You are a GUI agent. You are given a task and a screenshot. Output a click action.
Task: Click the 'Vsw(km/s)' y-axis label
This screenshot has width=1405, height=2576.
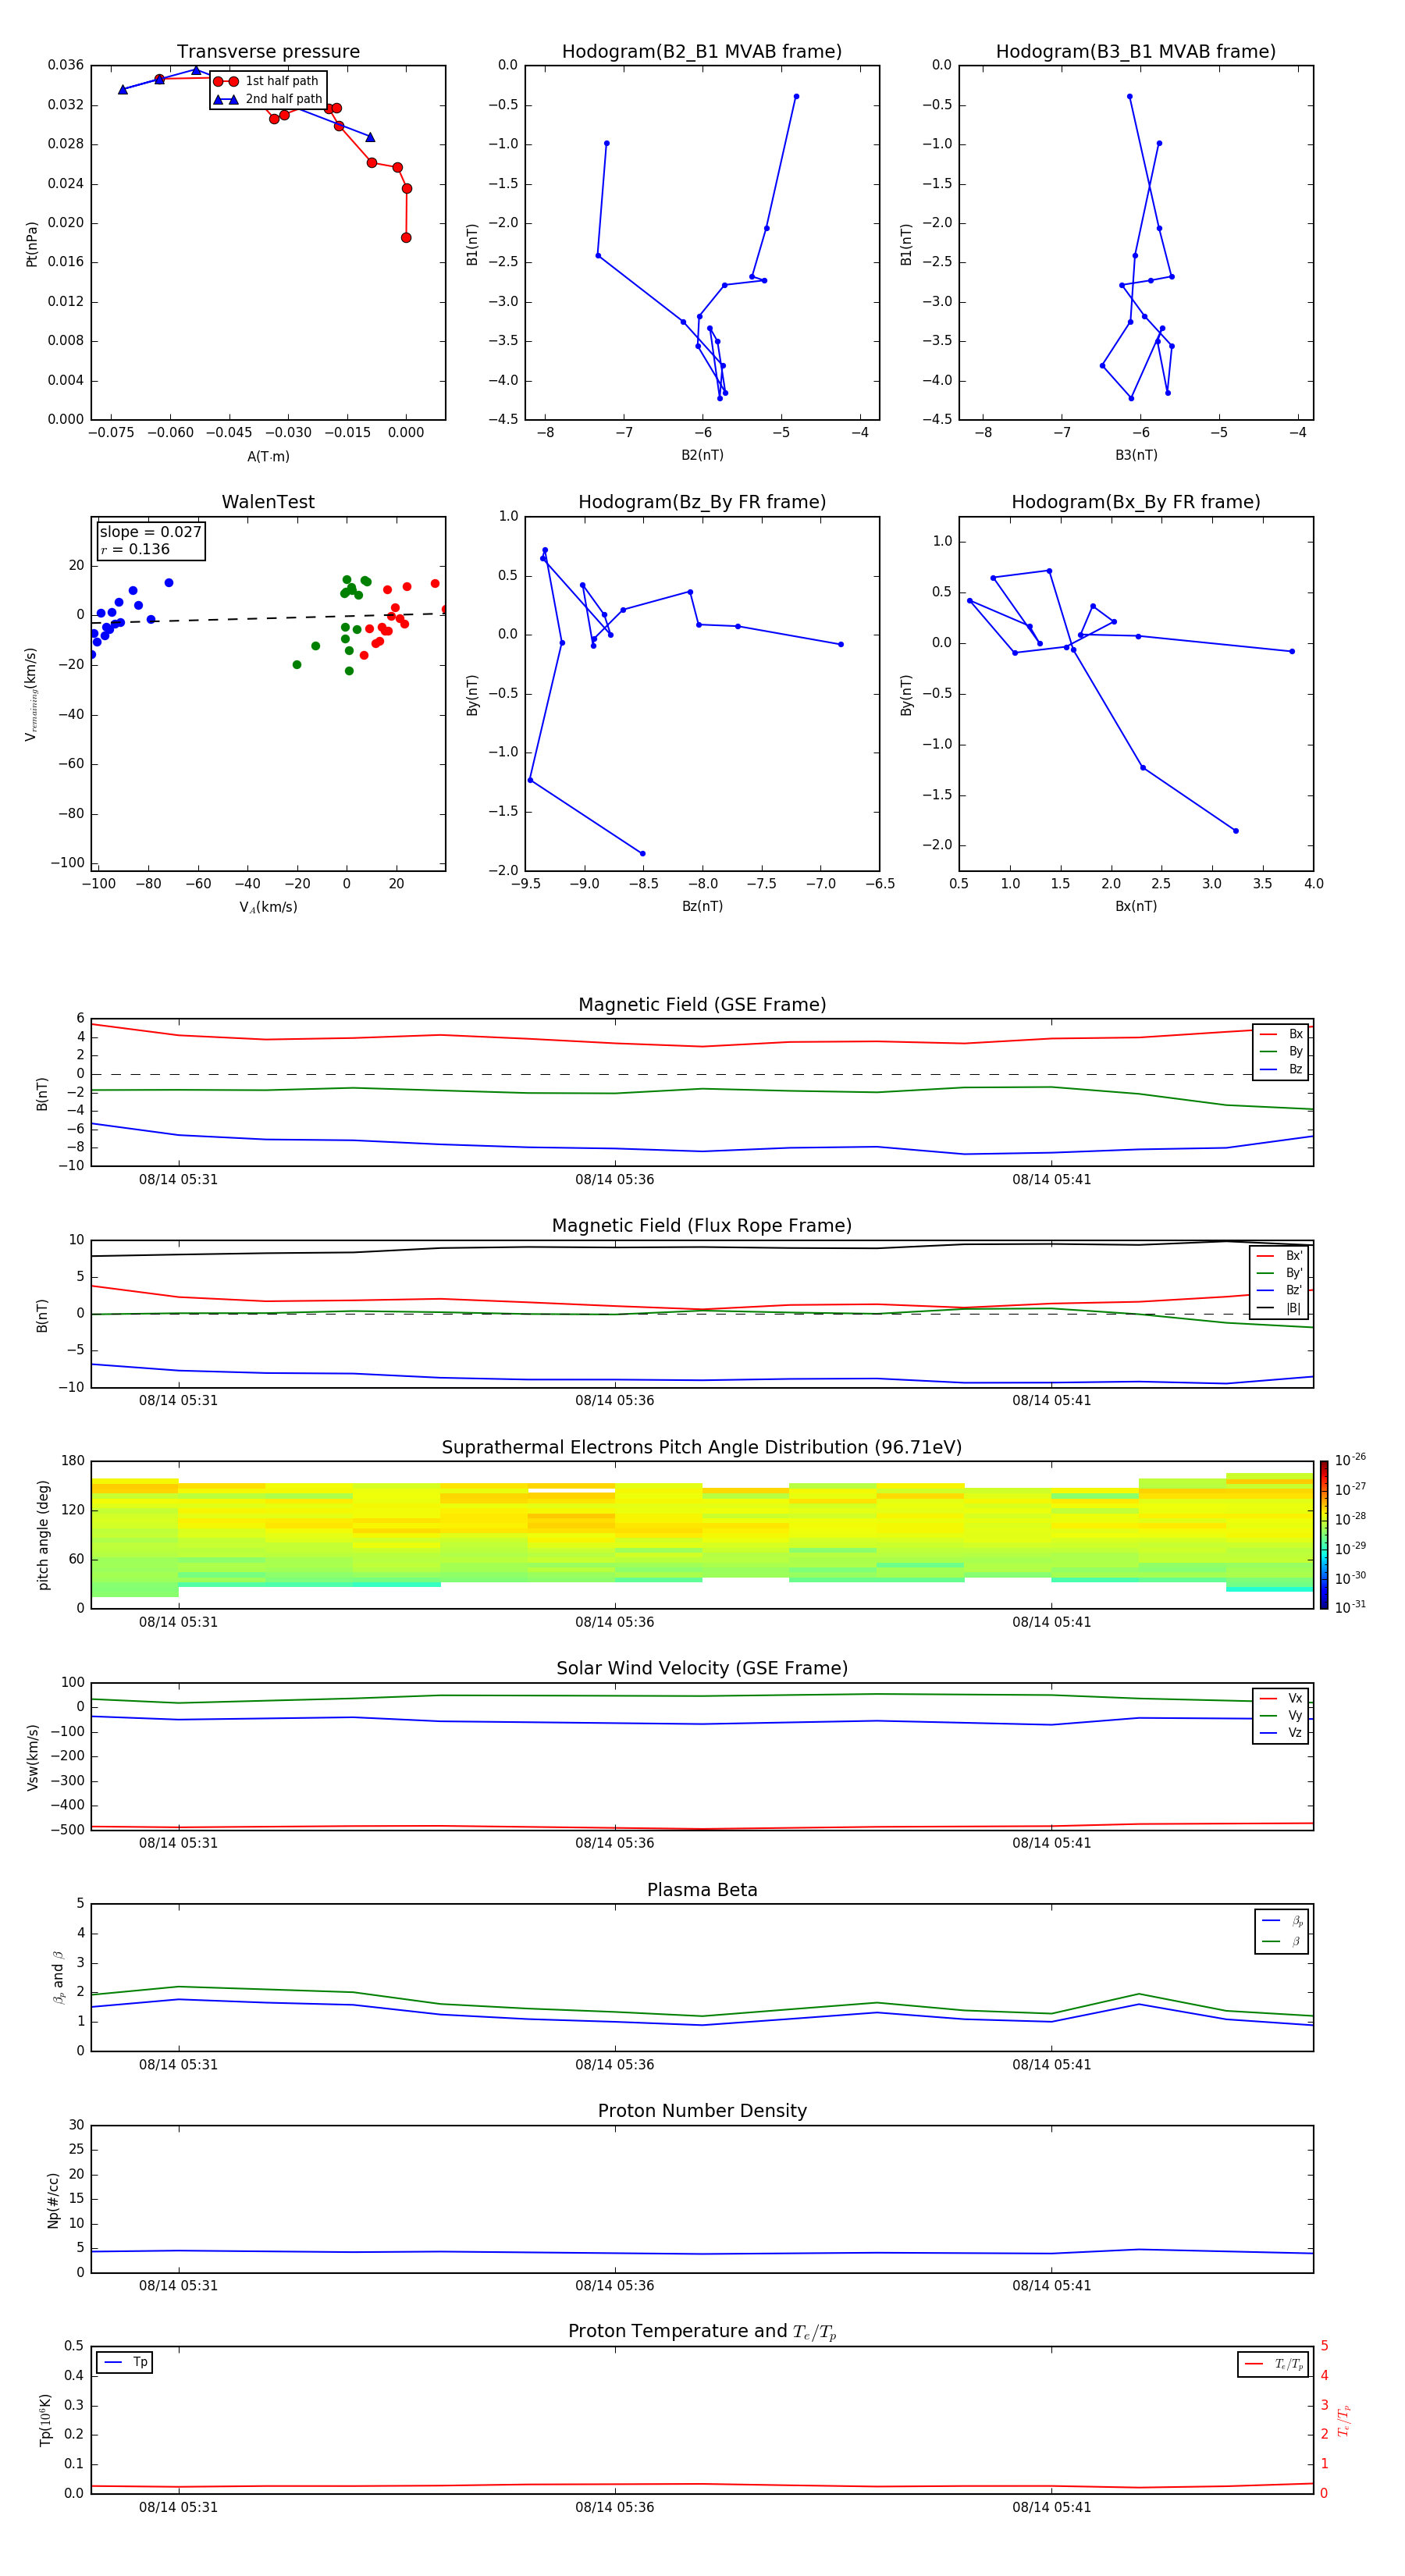pos(32,1757)
